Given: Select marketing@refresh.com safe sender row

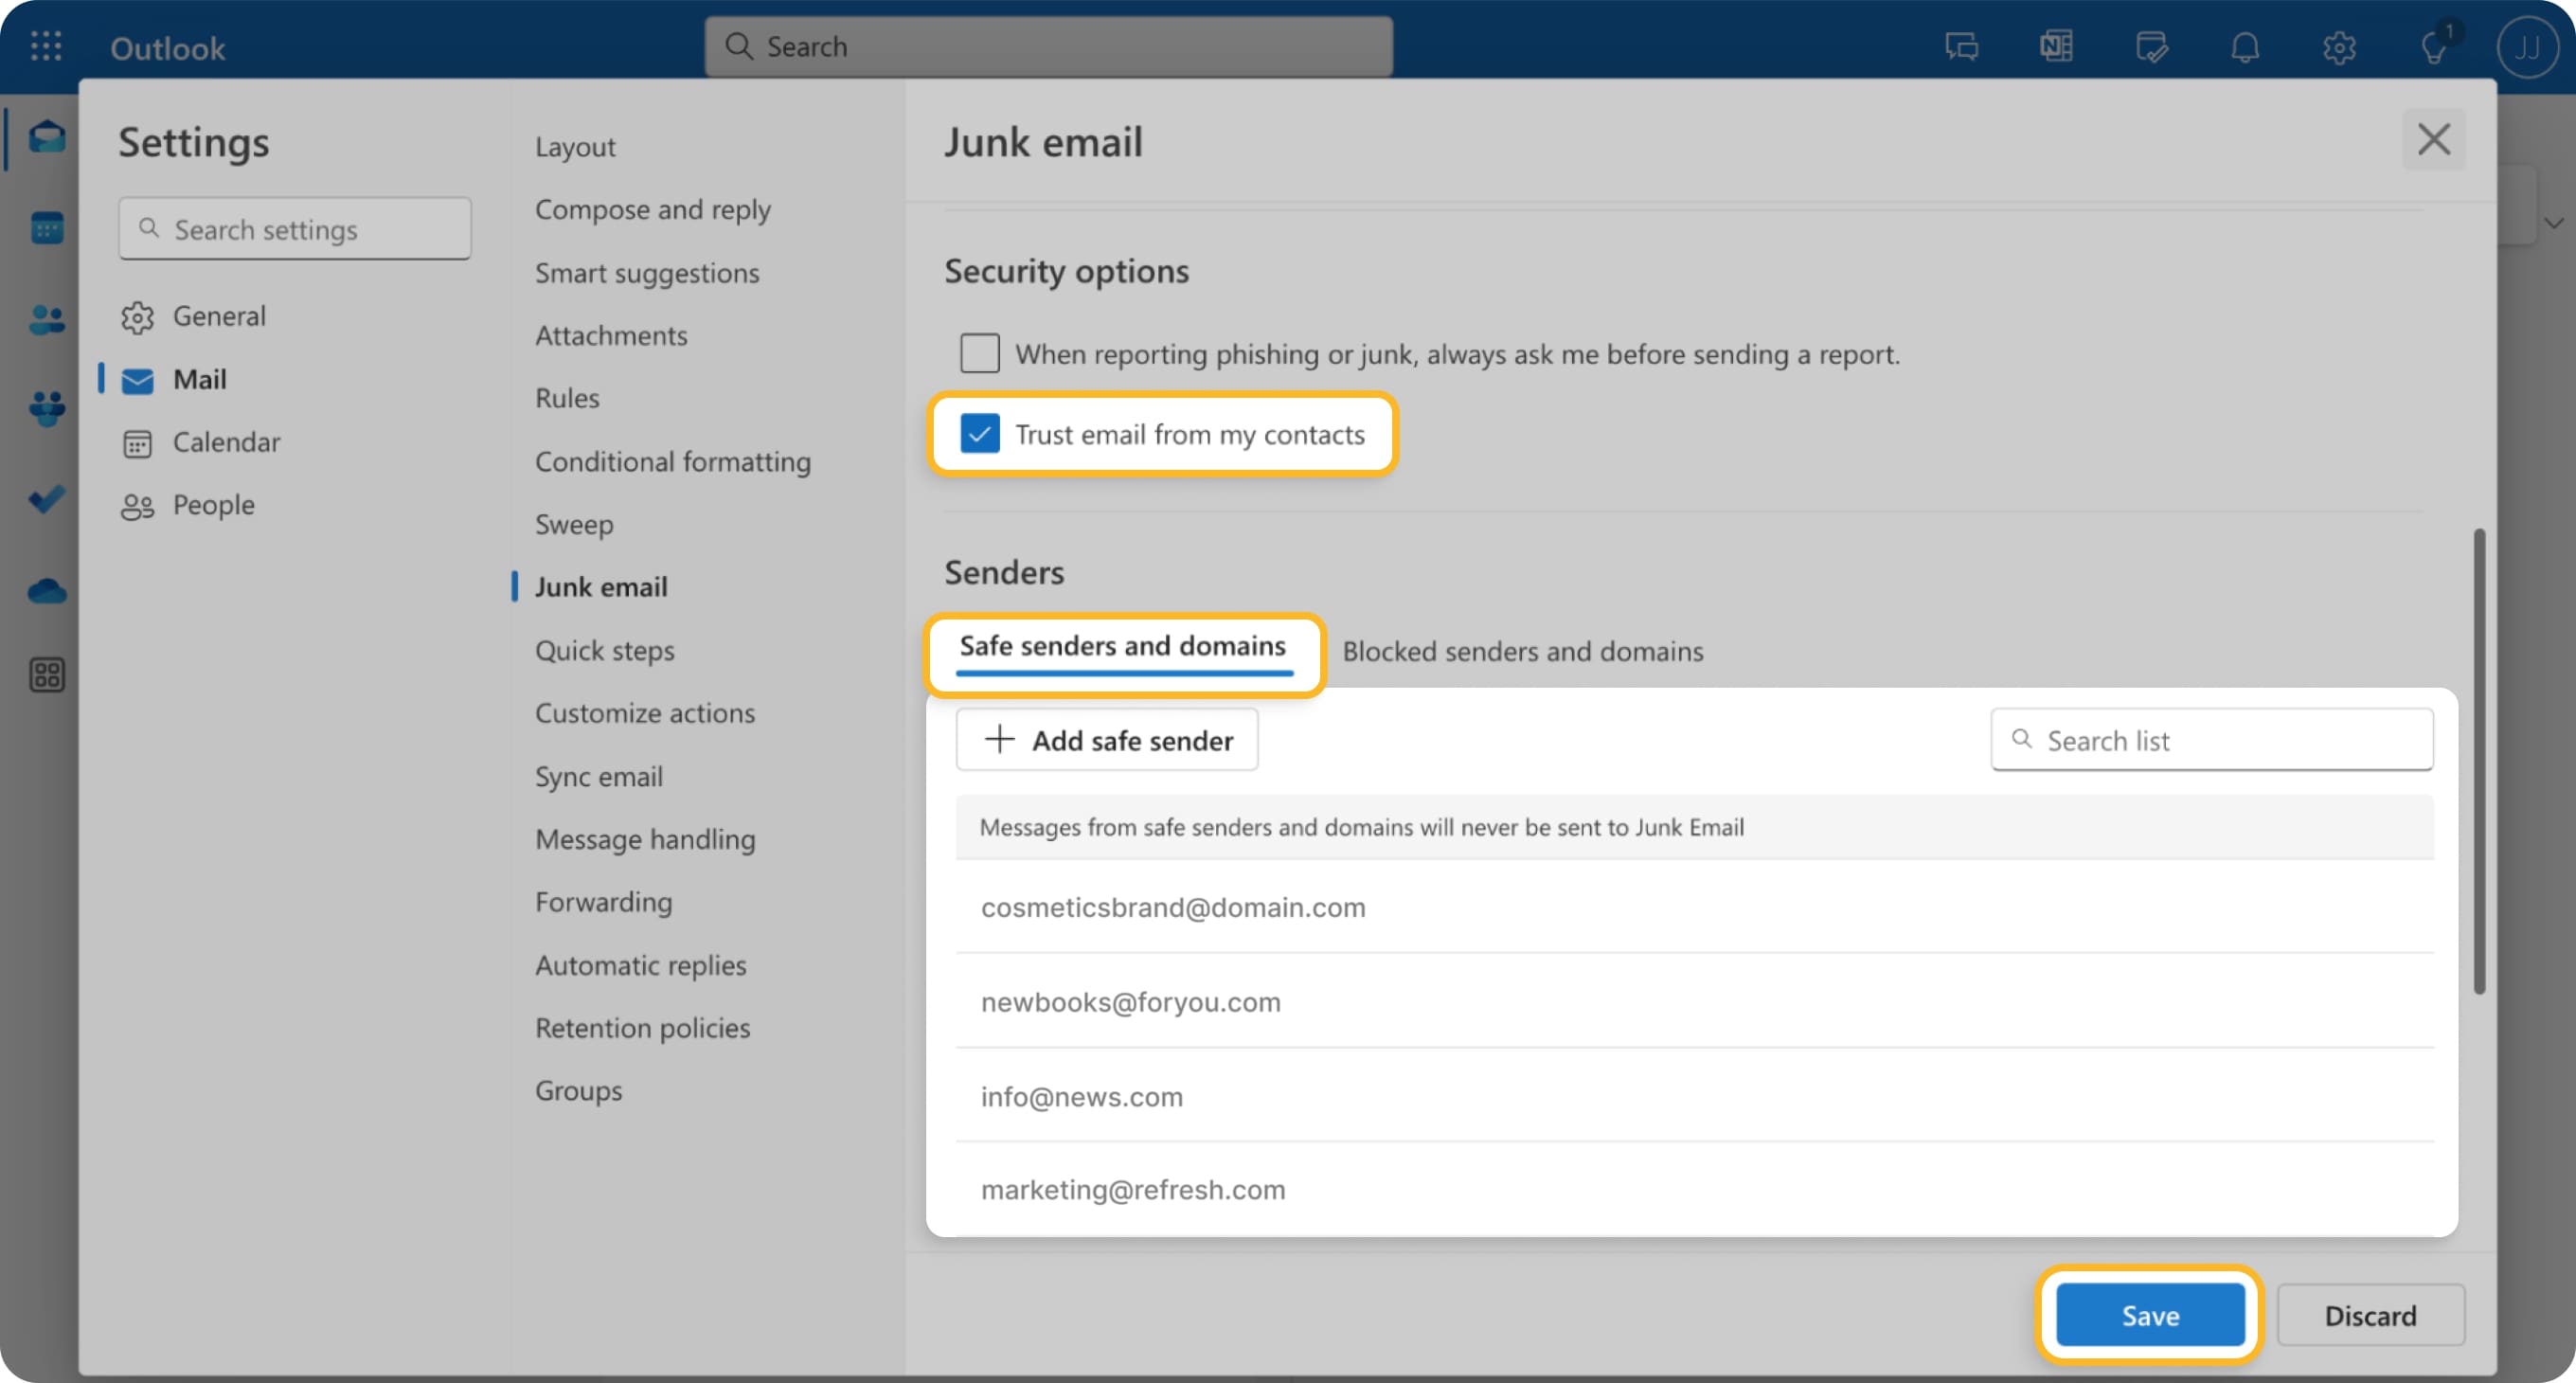Looking at the screenshot, I should pos(1694,1190).
